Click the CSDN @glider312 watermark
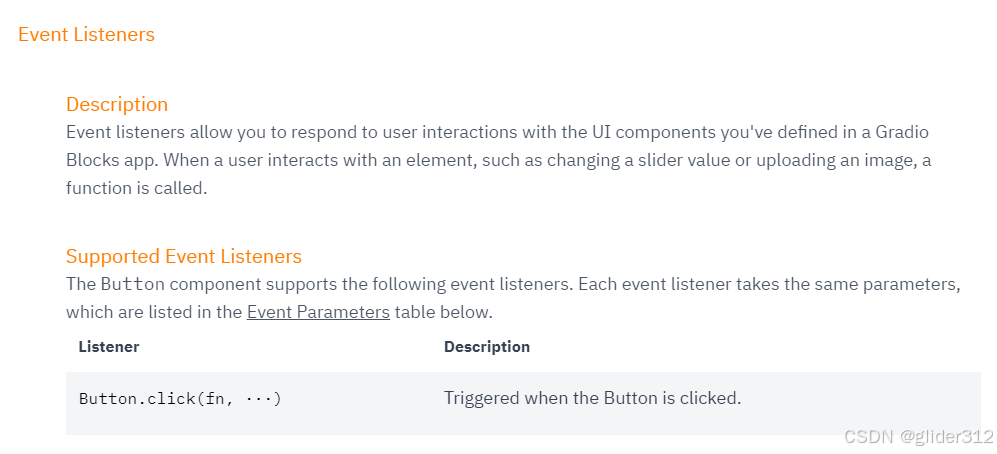Screen dimensions: 997x454 coord(919,436)
